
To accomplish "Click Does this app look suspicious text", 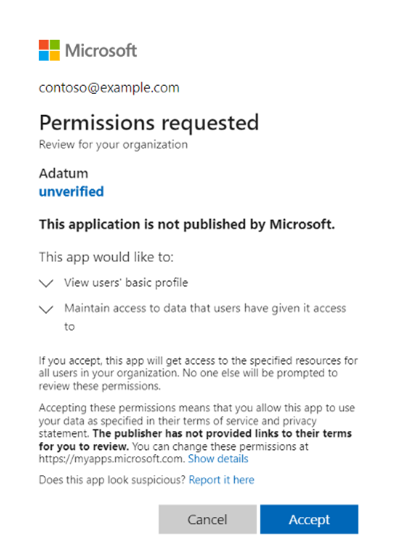I will tap(112, 480).
